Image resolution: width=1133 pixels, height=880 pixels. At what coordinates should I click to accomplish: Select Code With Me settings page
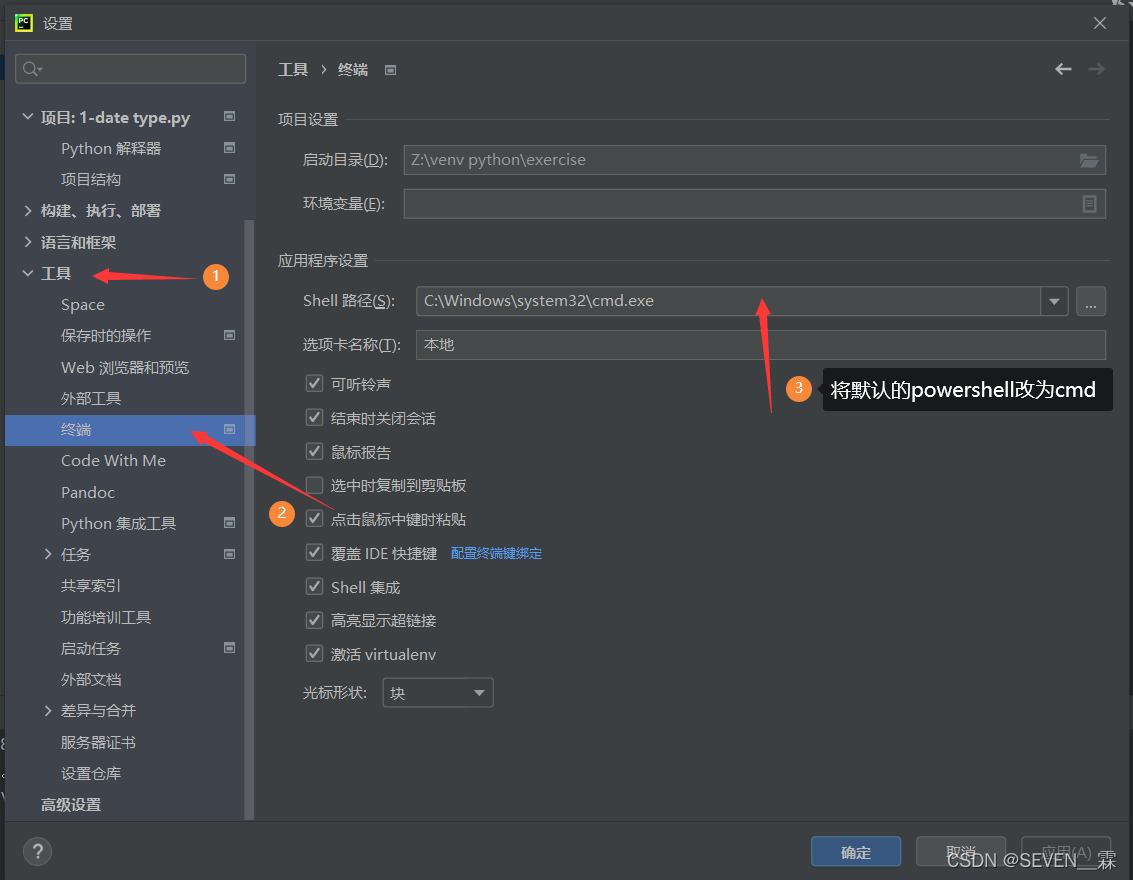[113, 460]
